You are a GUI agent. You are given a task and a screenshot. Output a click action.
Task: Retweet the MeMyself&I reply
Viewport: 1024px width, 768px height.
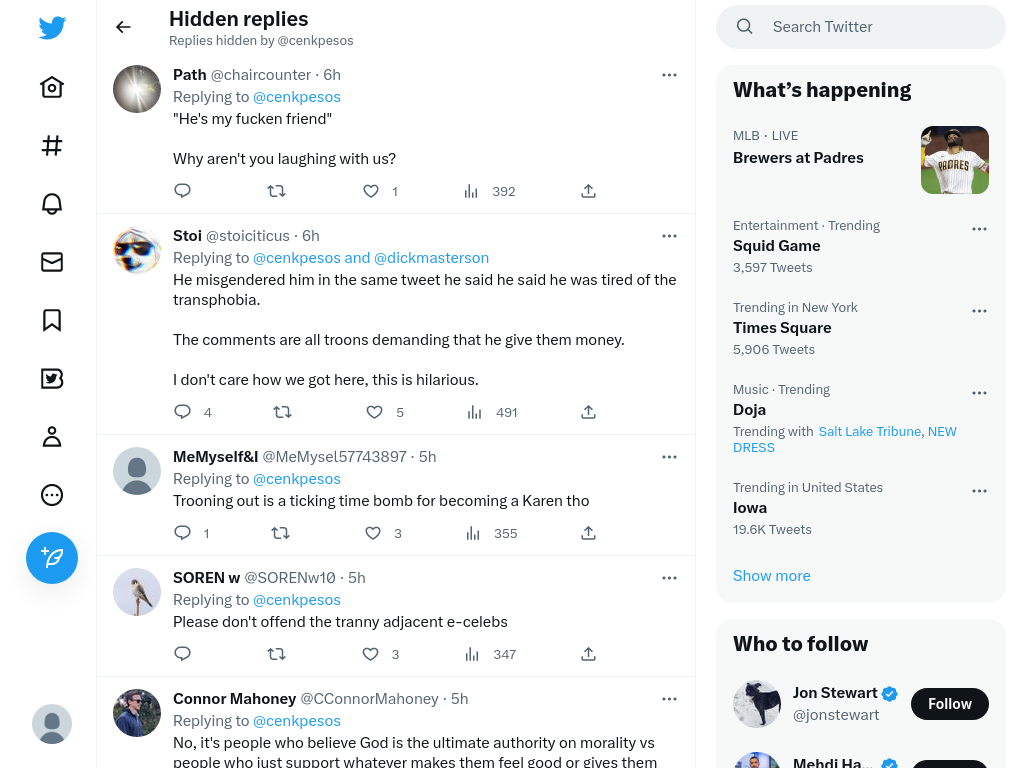point(281,534)
